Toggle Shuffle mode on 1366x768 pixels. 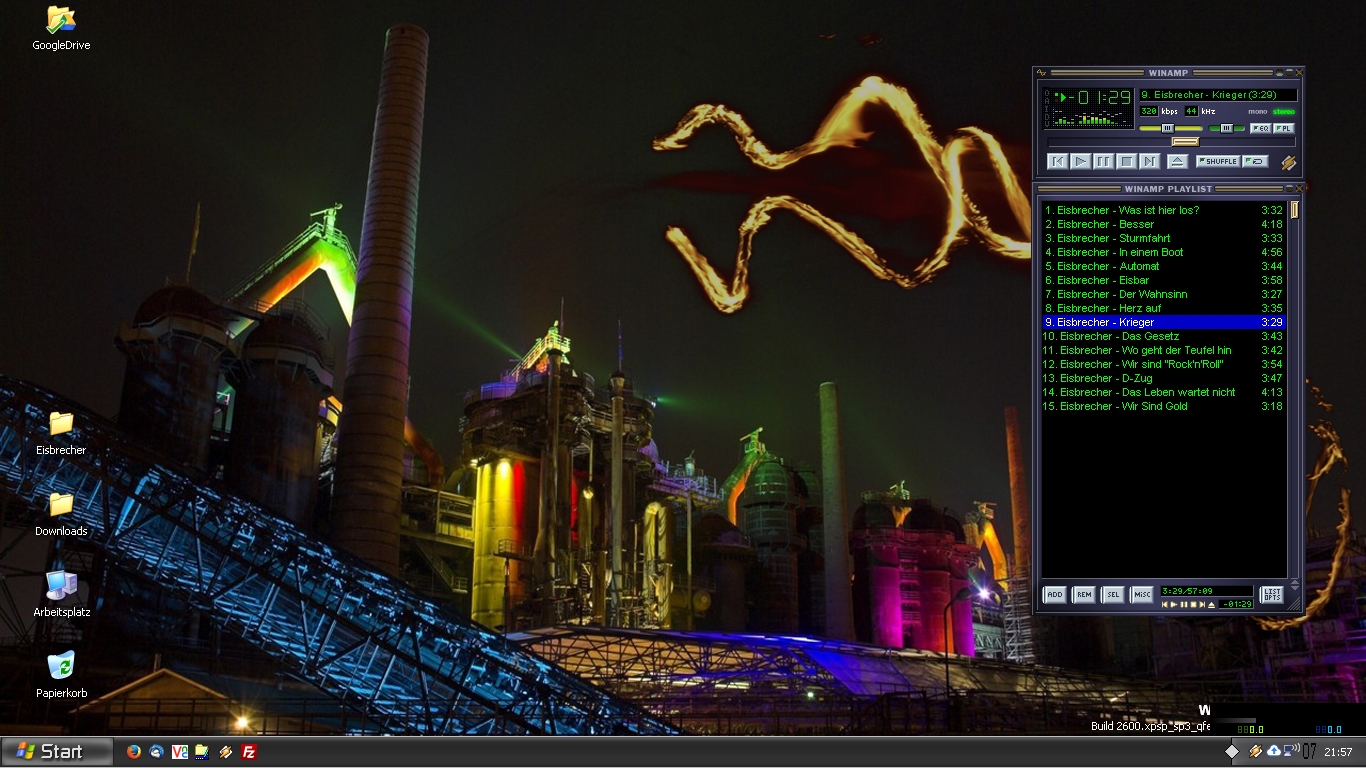pyautogui.click(x=1217, y=161)
